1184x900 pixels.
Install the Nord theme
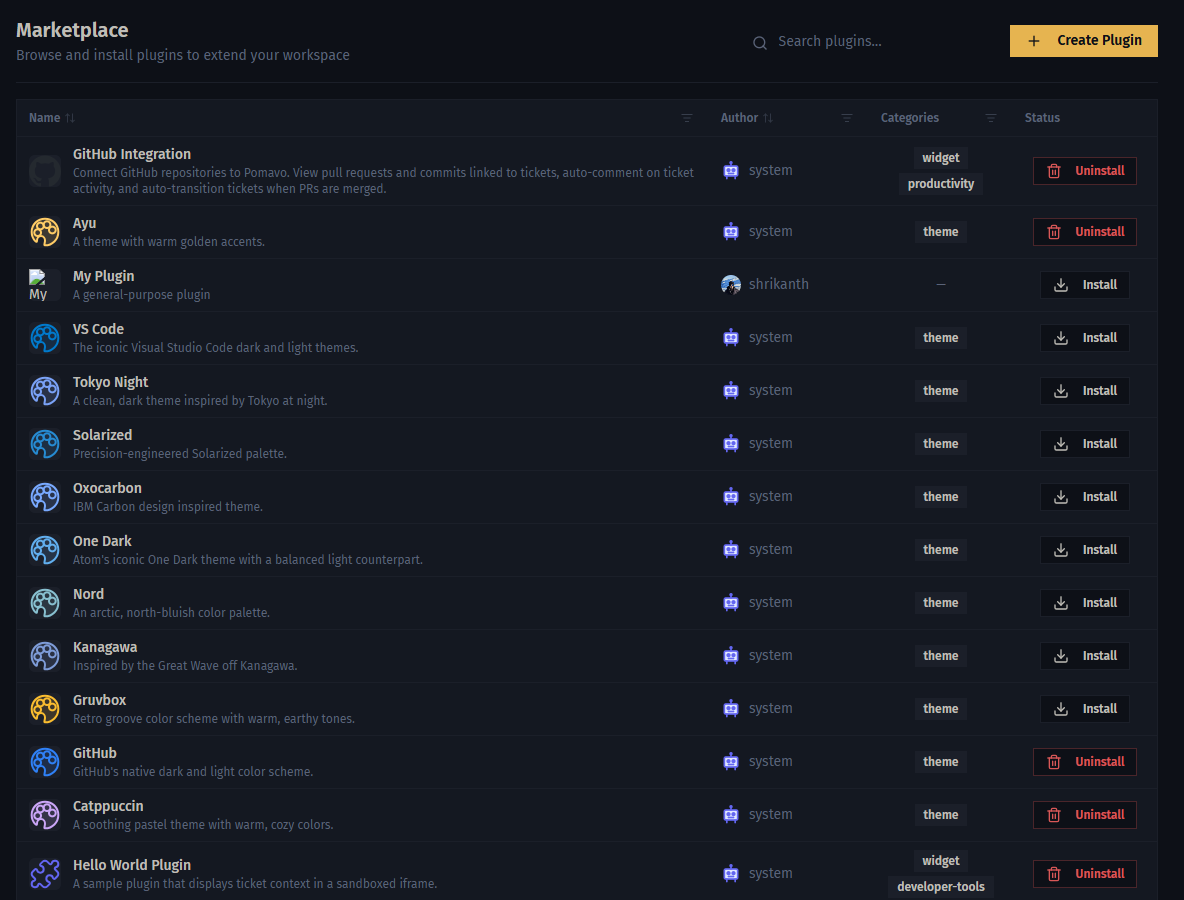point(1084,603)
